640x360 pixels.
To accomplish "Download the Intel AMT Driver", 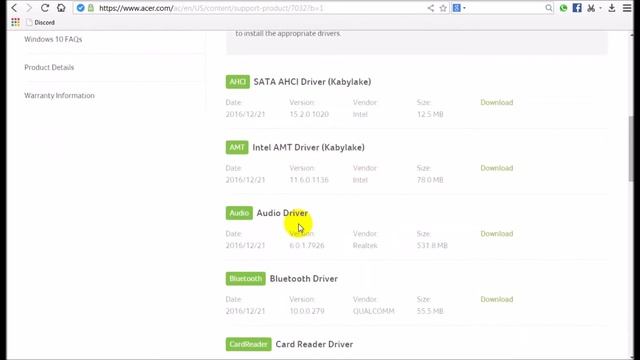I will click(x=496, y=168).
